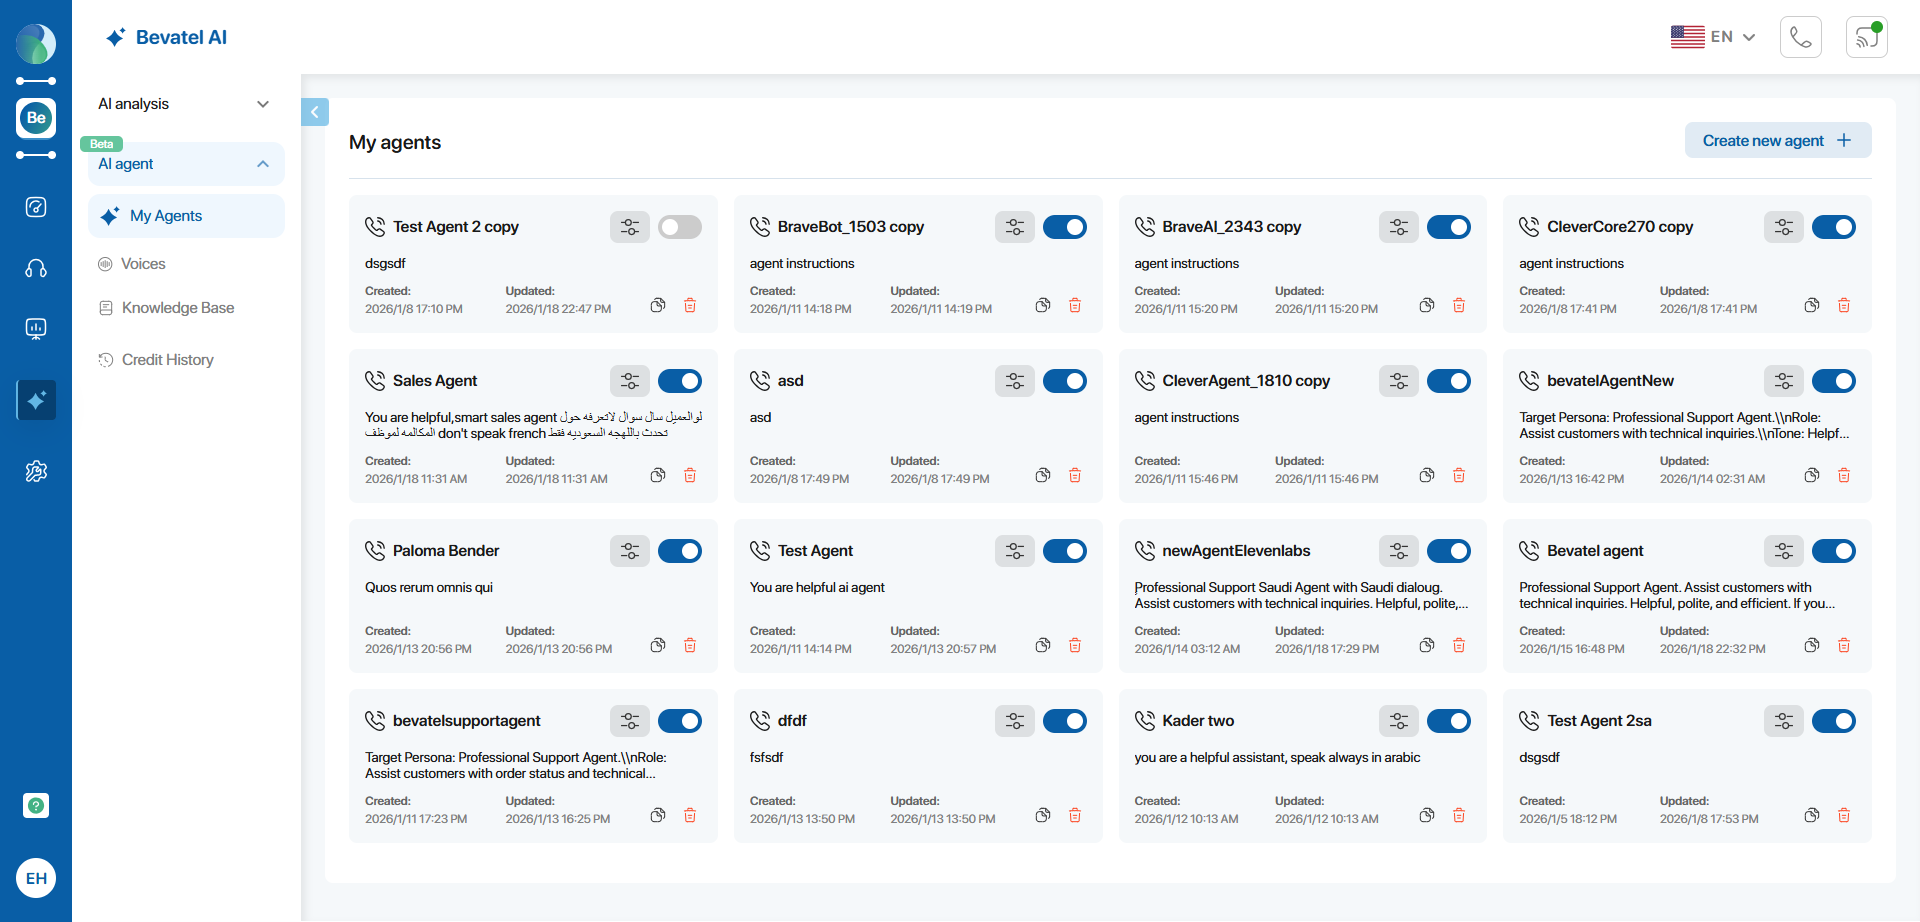Viewport: 1920px width, 922px height.
Task: Click the phone call icon in header
Action: click(x=1800, y=37)
